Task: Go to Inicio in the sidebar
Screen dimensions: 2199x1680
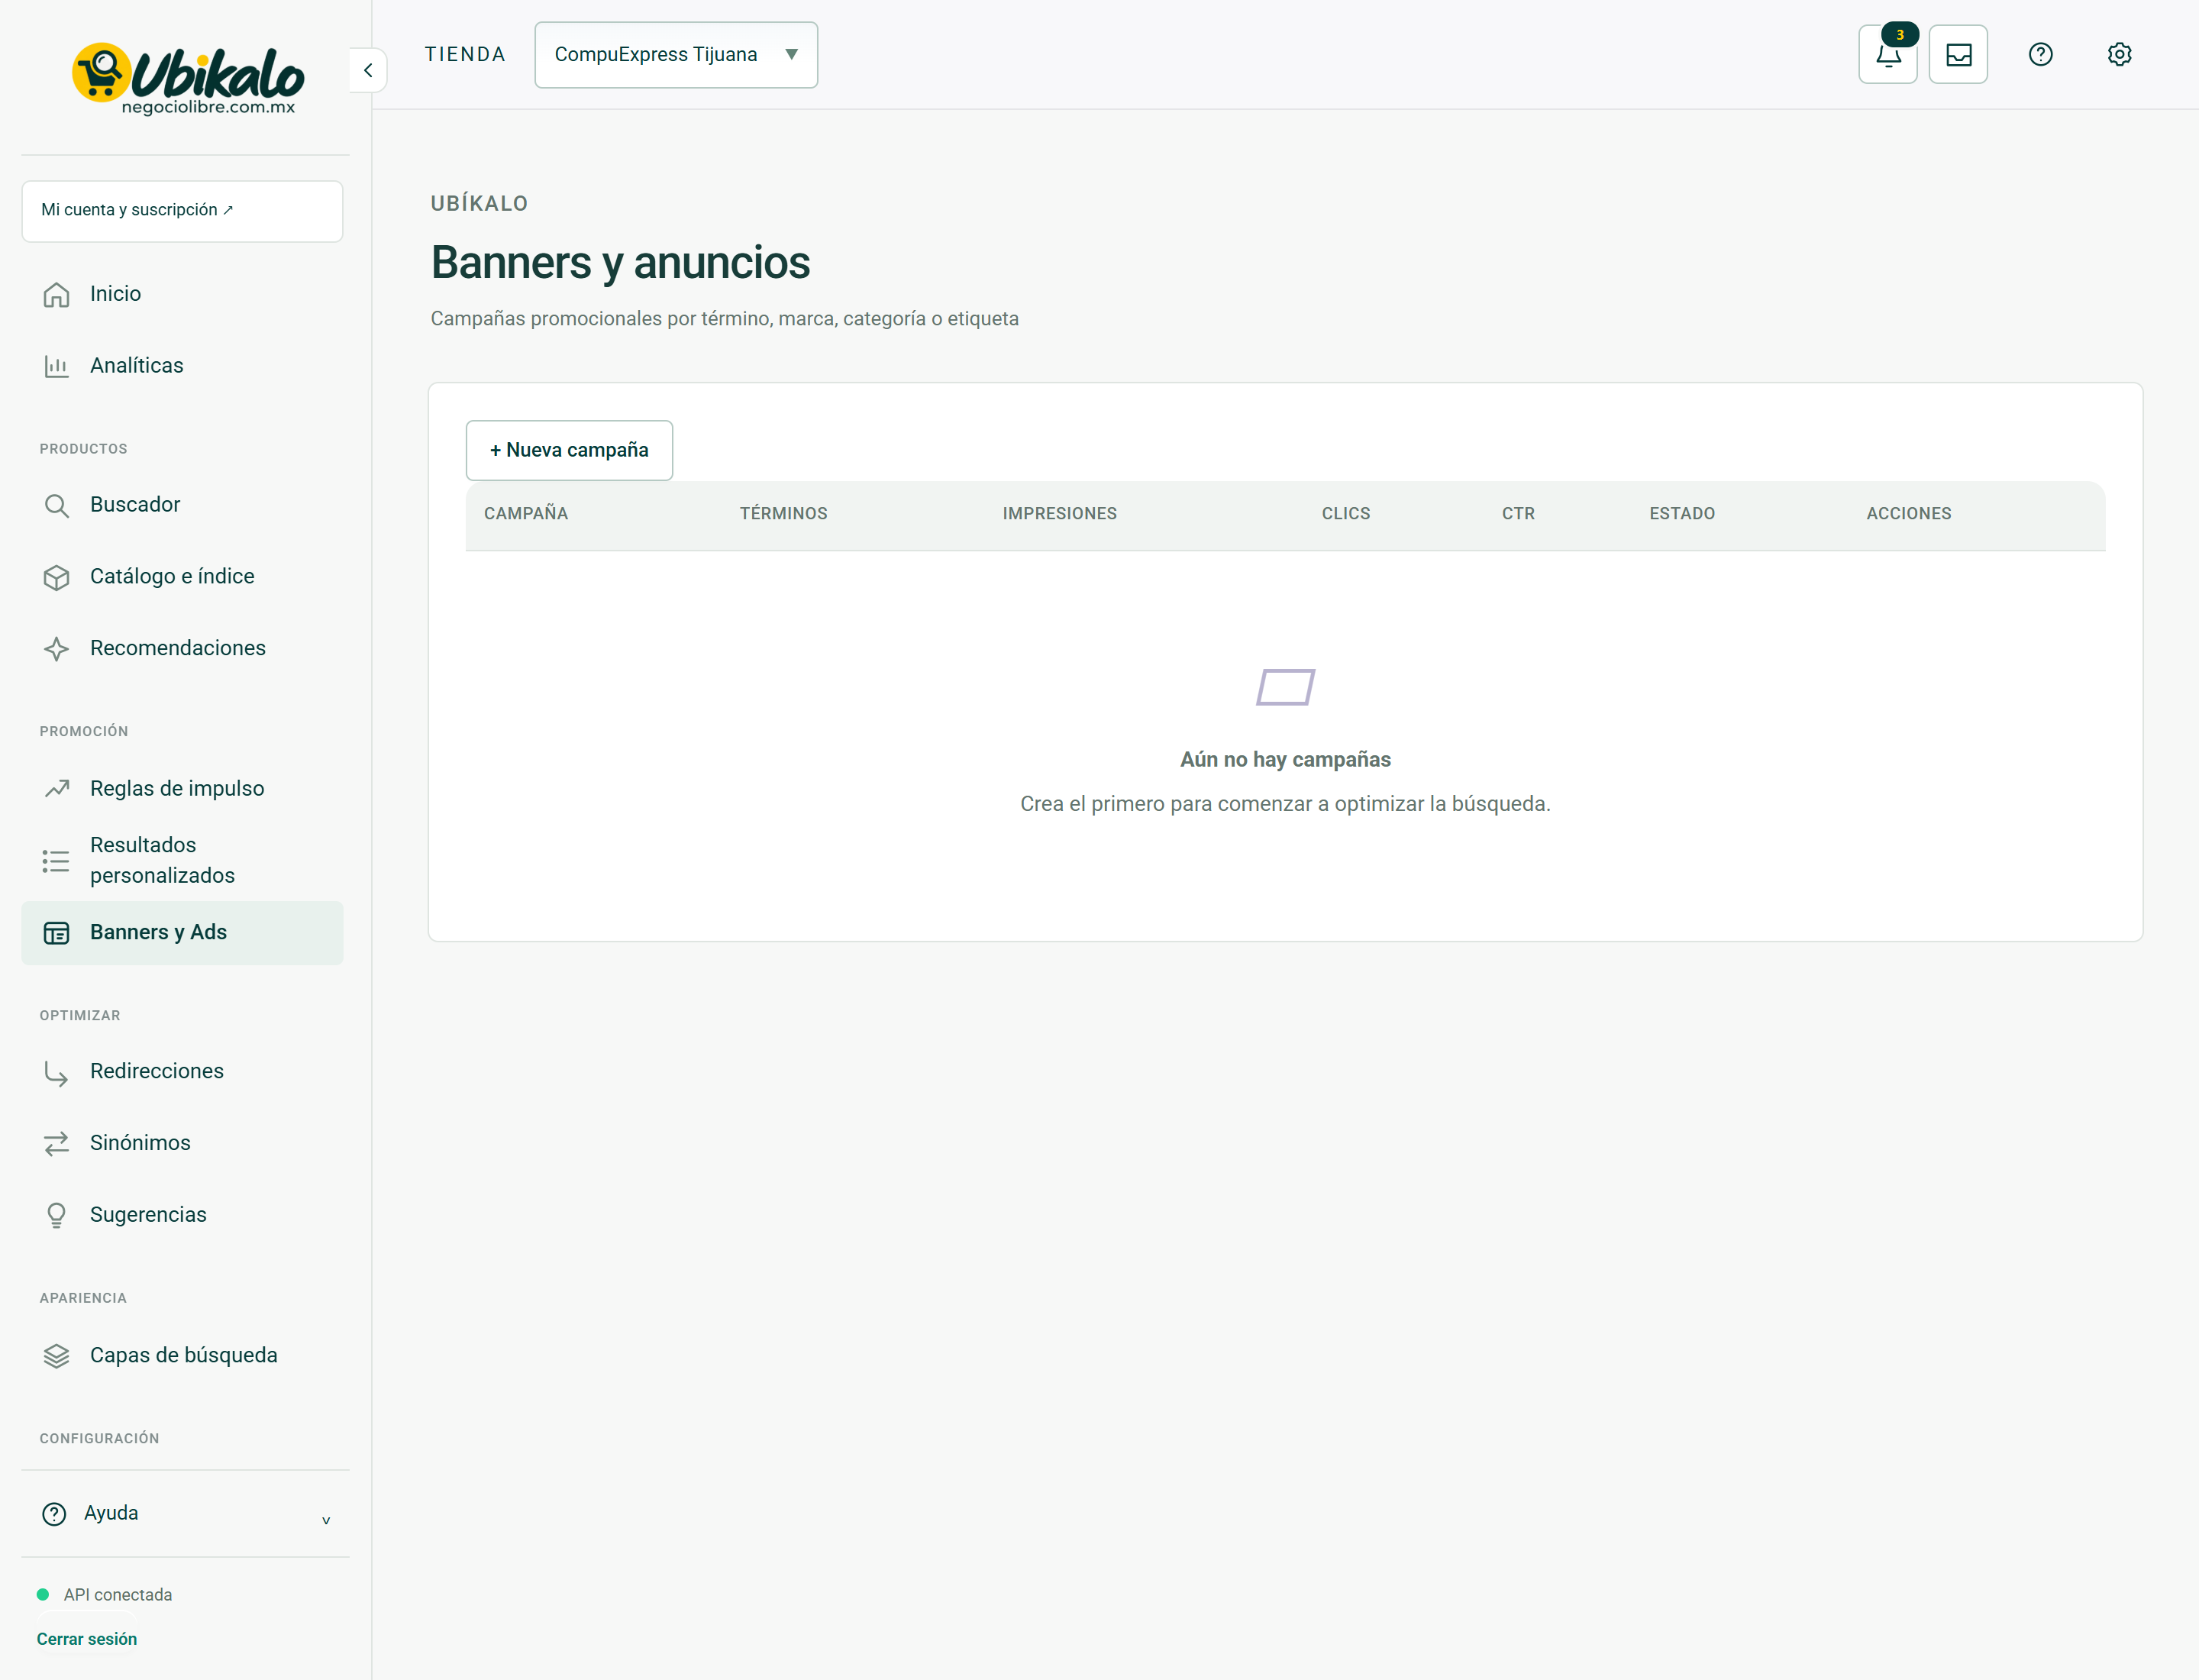Action: [182, 294]
